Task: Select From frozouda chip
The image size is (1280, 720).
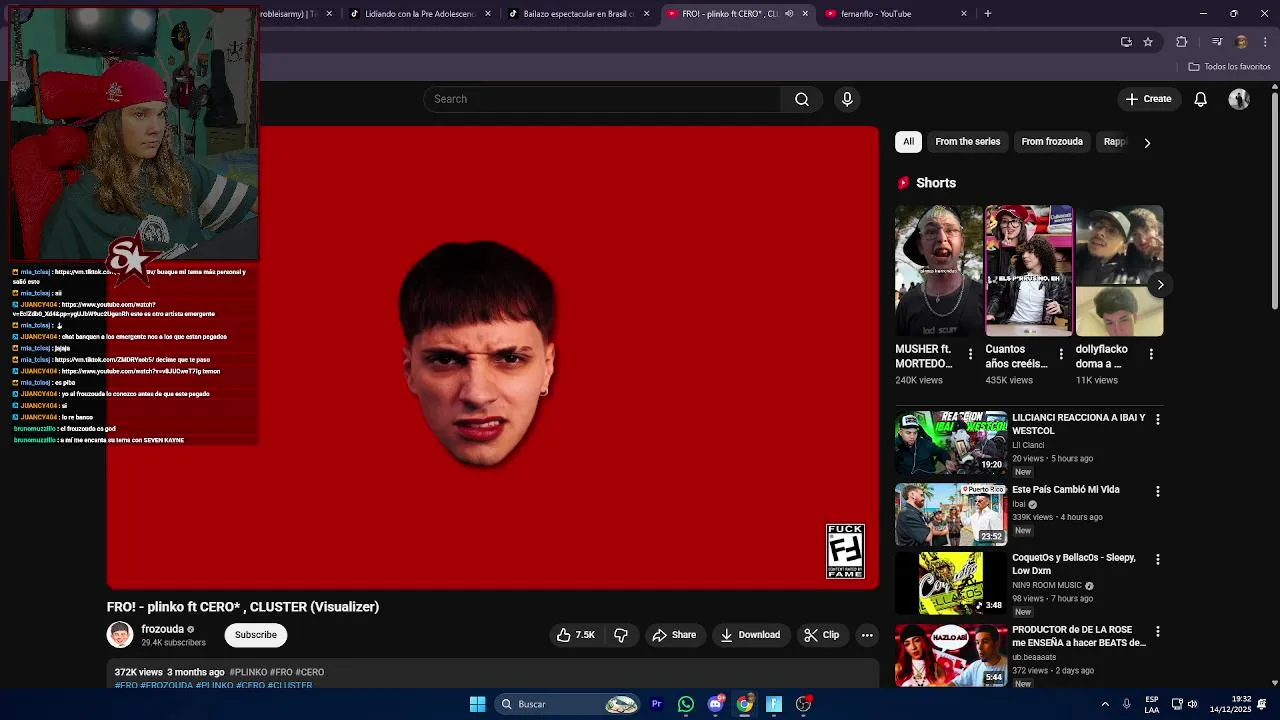Action: pos(1052,142)
